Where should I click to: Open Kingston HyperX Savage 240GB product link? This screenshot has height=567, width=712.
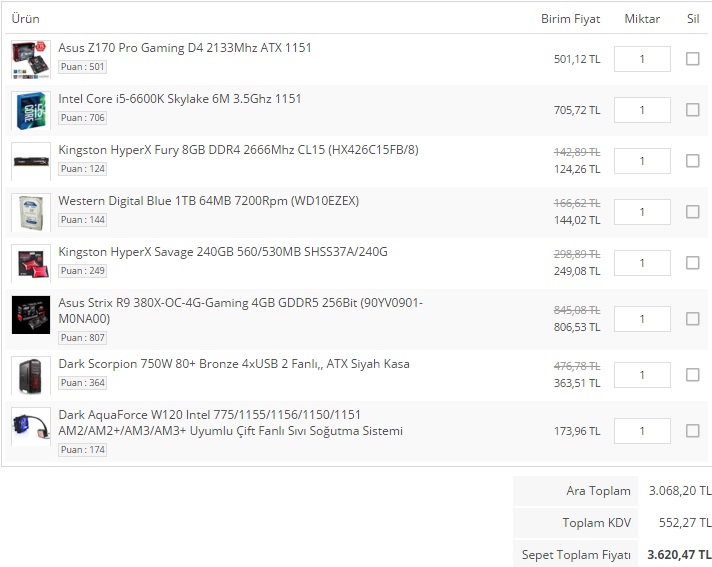pyautogui.click(x=222, y=252)
